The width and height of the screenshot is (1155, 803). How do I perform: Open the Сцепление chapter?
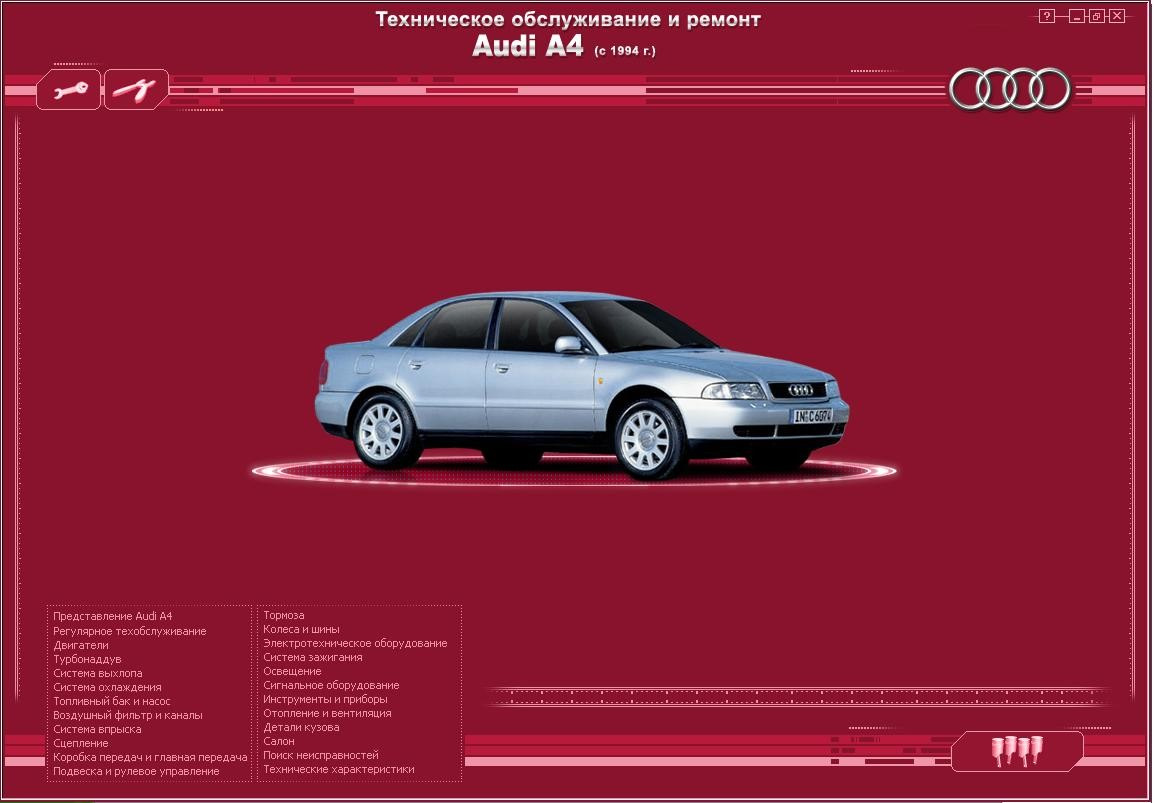coord(80,743)
